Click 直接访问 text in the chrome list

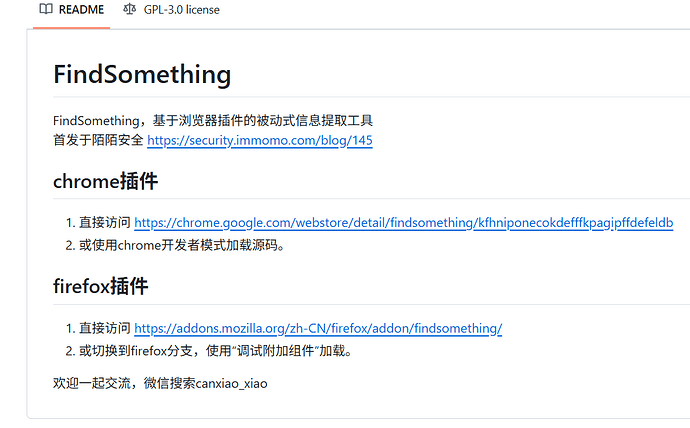point(105,223)
